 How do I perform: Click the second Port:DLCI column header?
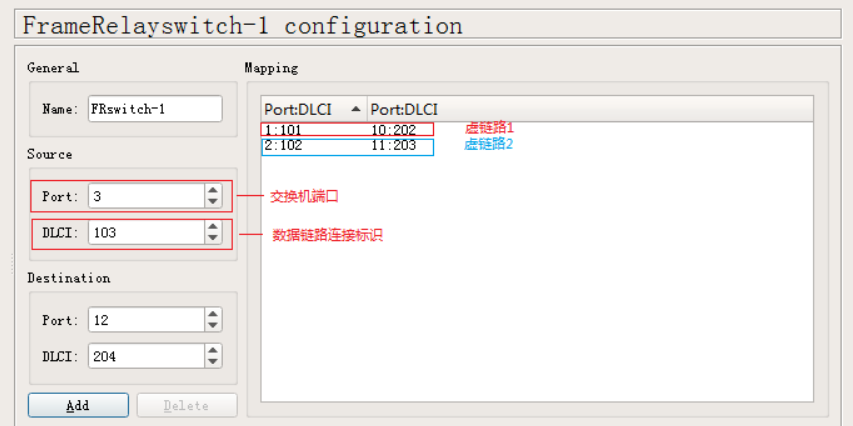click(x=590, y=109)
